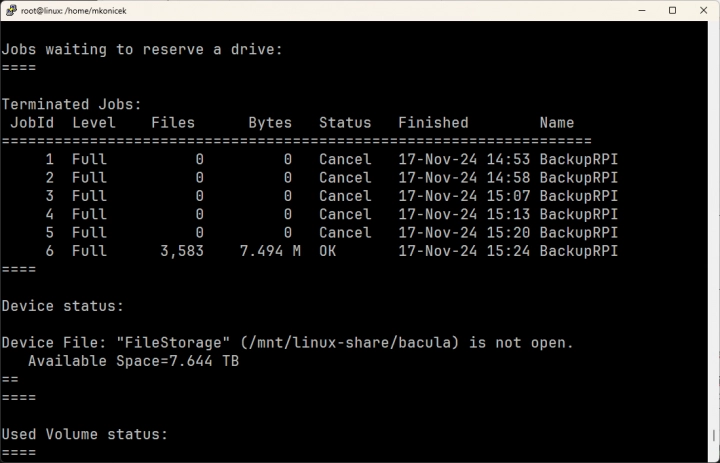Click the Name column header

tap(557, 123)
